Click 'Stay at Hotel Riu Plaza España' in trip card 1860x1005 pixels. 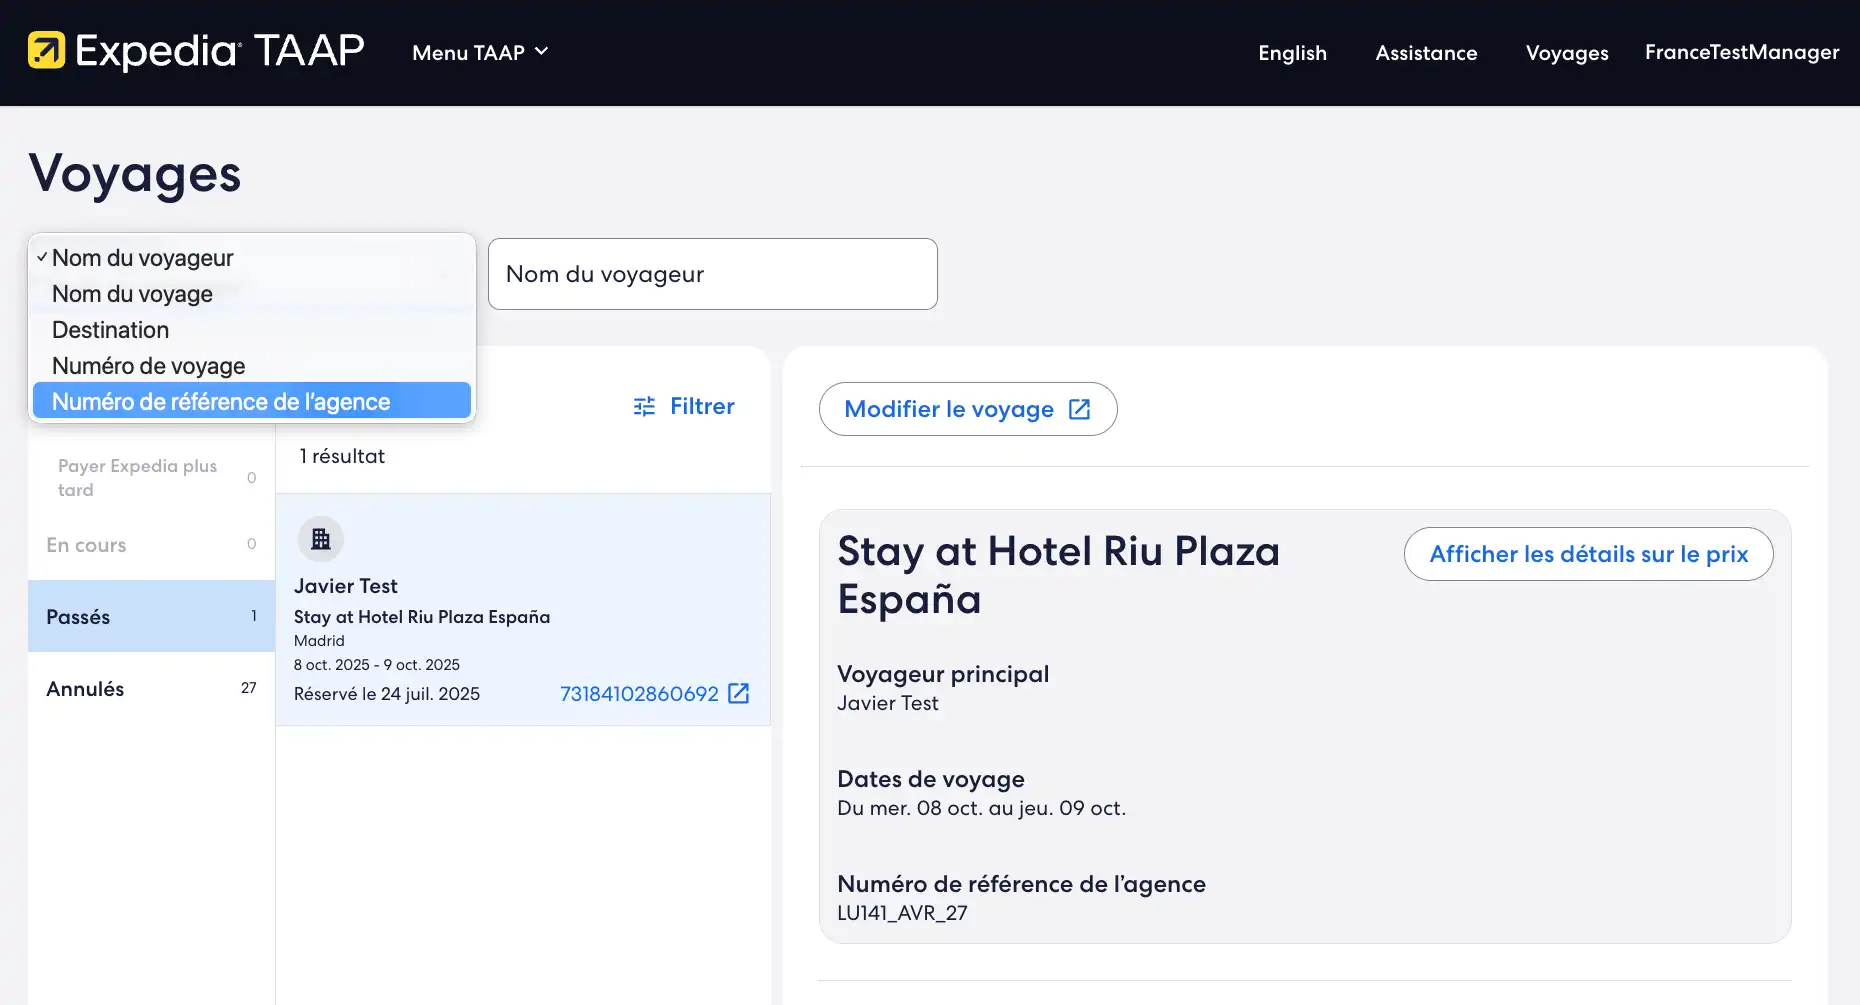pyautogui.click(x=422, y=617)
